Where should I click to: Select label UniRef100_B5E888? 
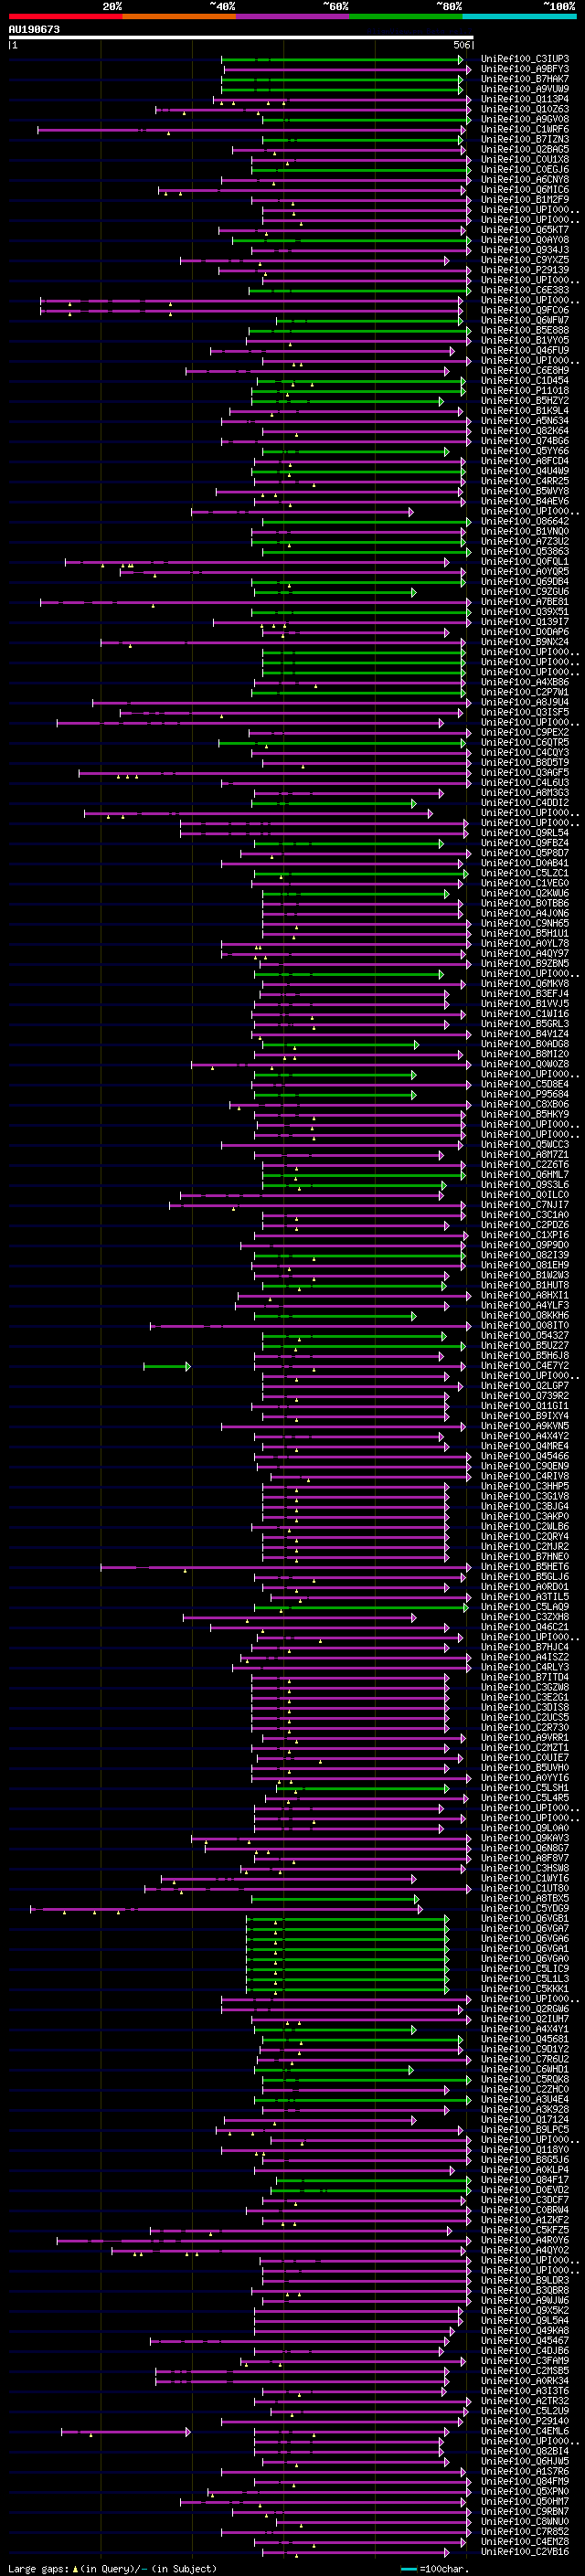tap(525, 330)
